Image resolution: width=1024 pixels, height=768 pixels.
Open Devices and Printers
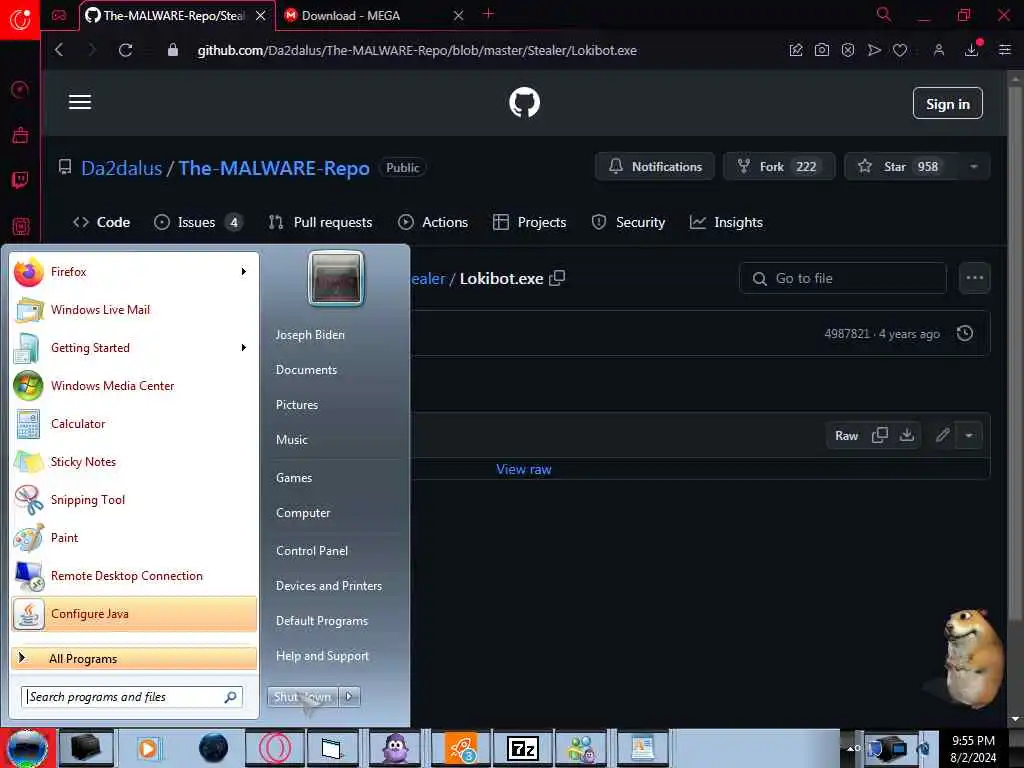click(x=329, y=586)
